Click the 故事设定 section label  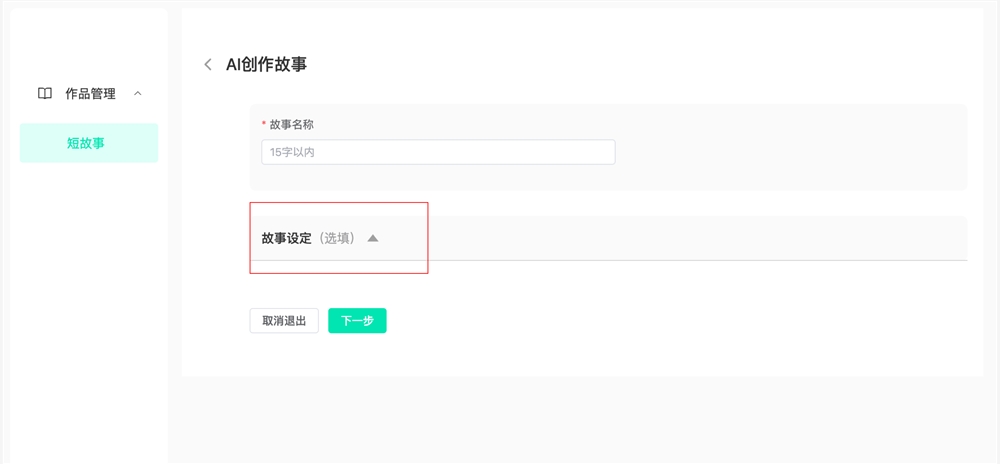pyautogui.click(x=286, y=239)
